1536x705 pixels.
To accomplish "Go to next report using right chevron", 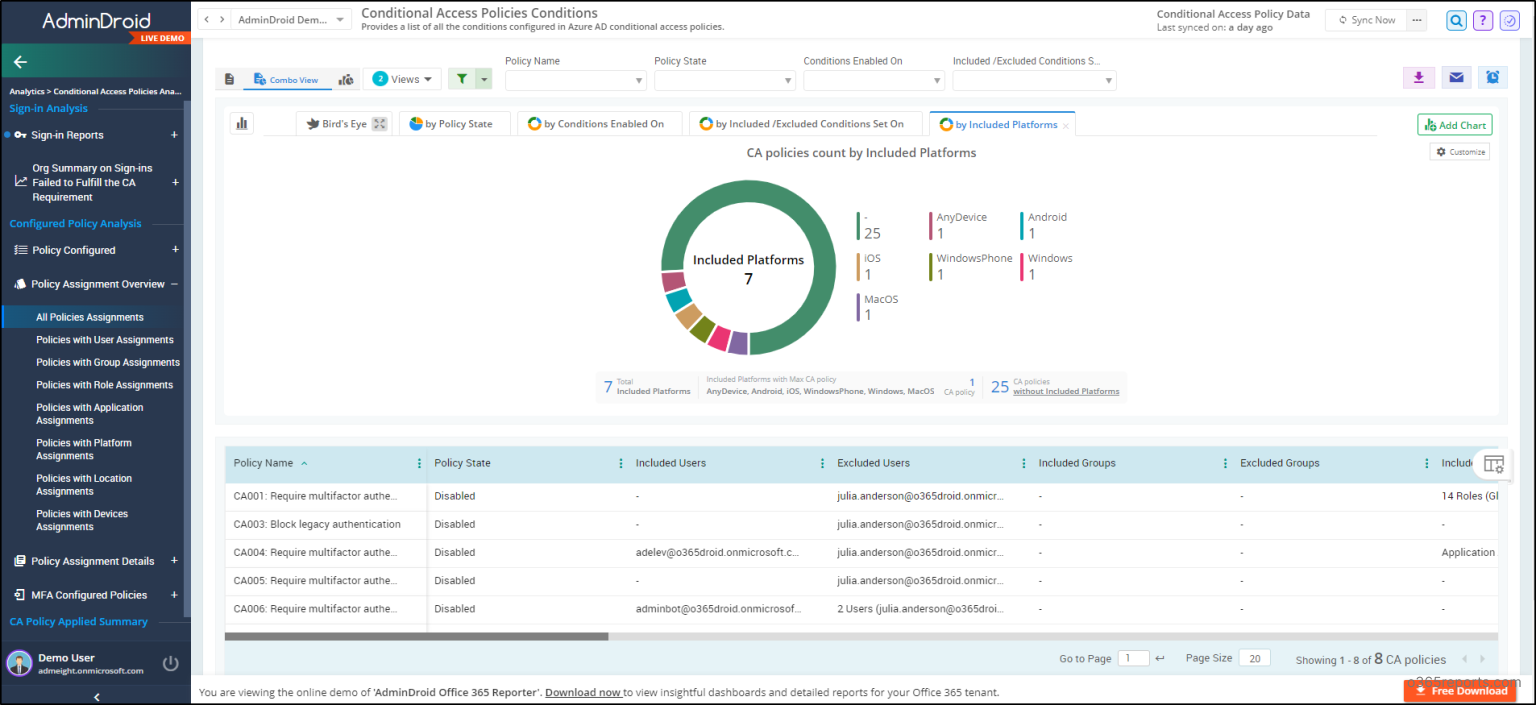I will [x=221, y=20].
